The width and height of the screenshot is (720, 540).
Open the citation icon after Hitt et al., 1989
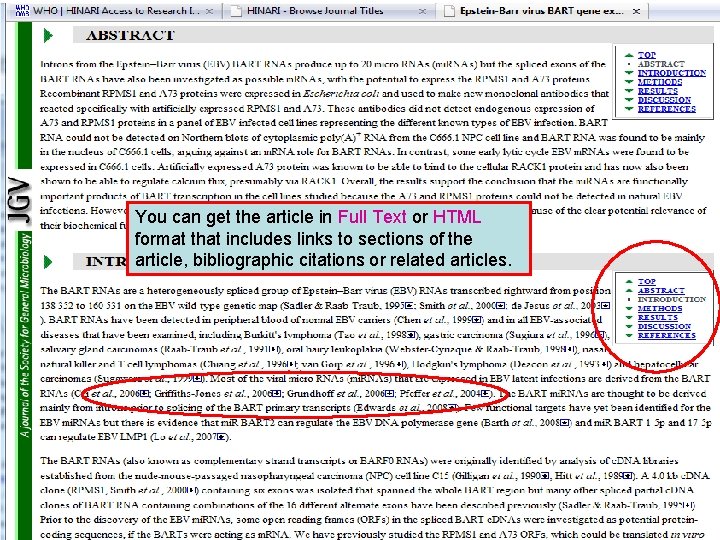click(x=627, y=476)
